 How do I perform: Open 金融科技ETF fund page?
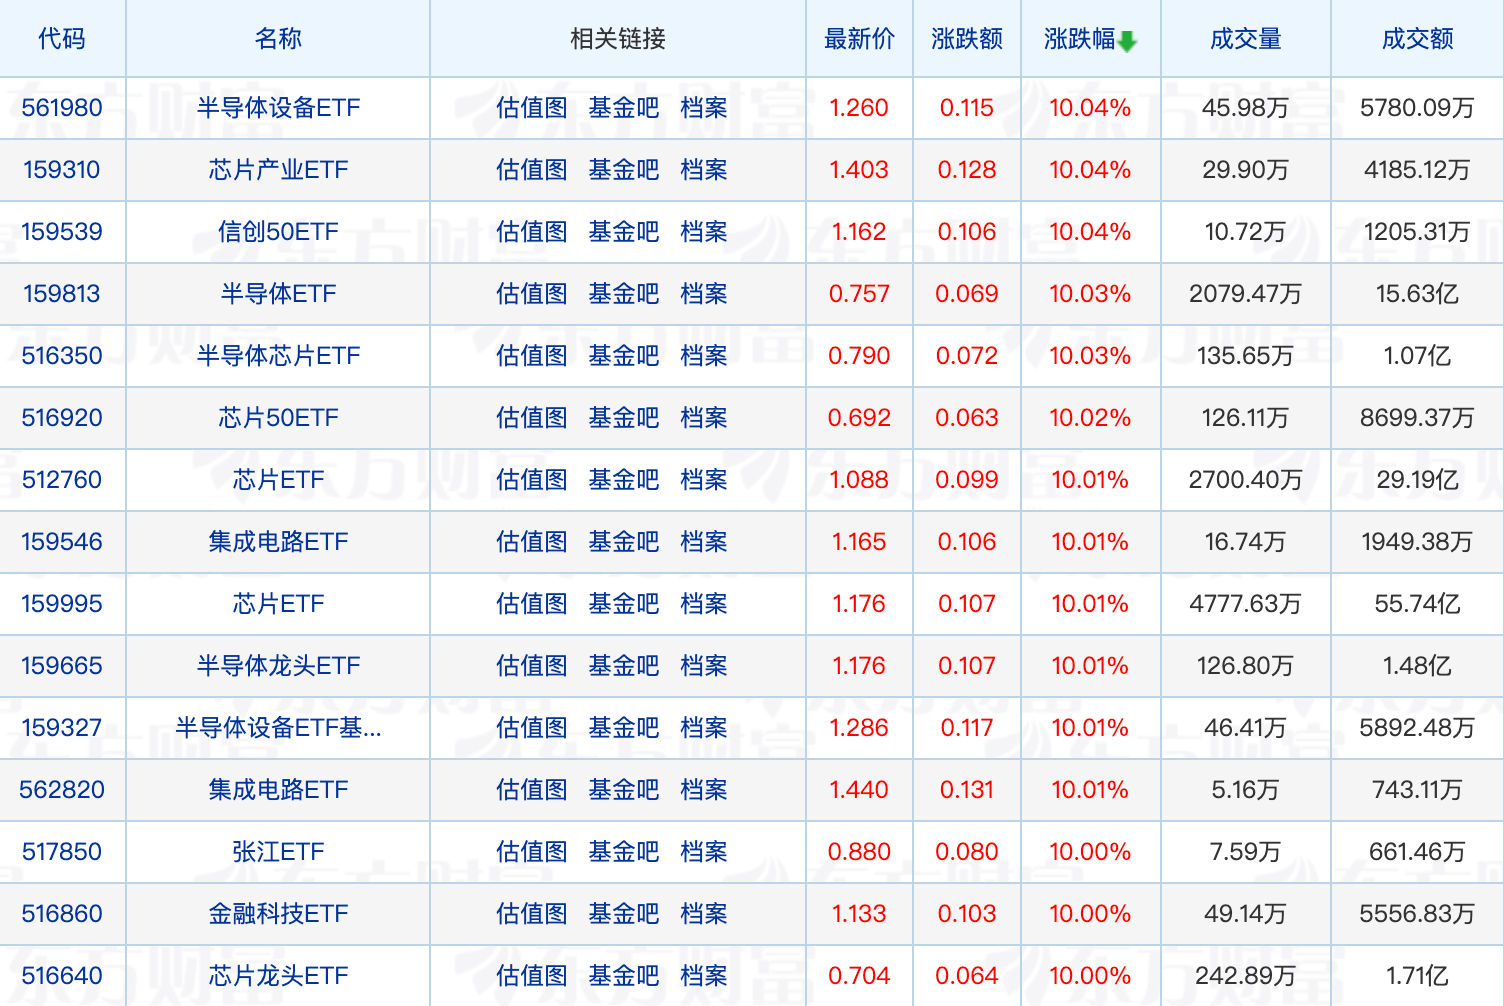pyautogui.click(x=278, y=914)
